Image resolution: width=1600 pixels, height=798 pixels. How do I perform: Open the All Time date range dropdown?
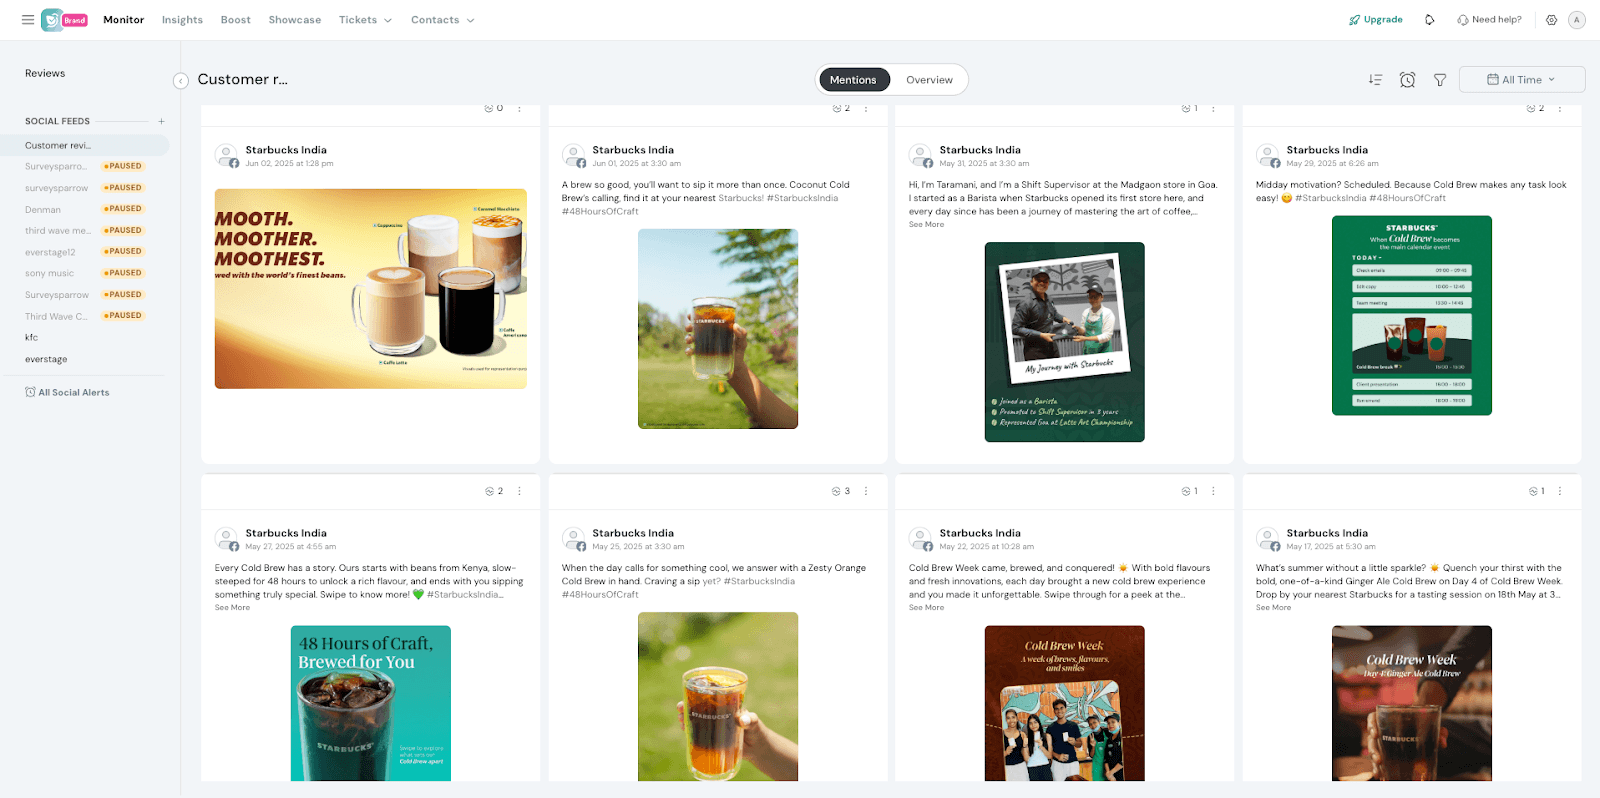(1521, 80)
